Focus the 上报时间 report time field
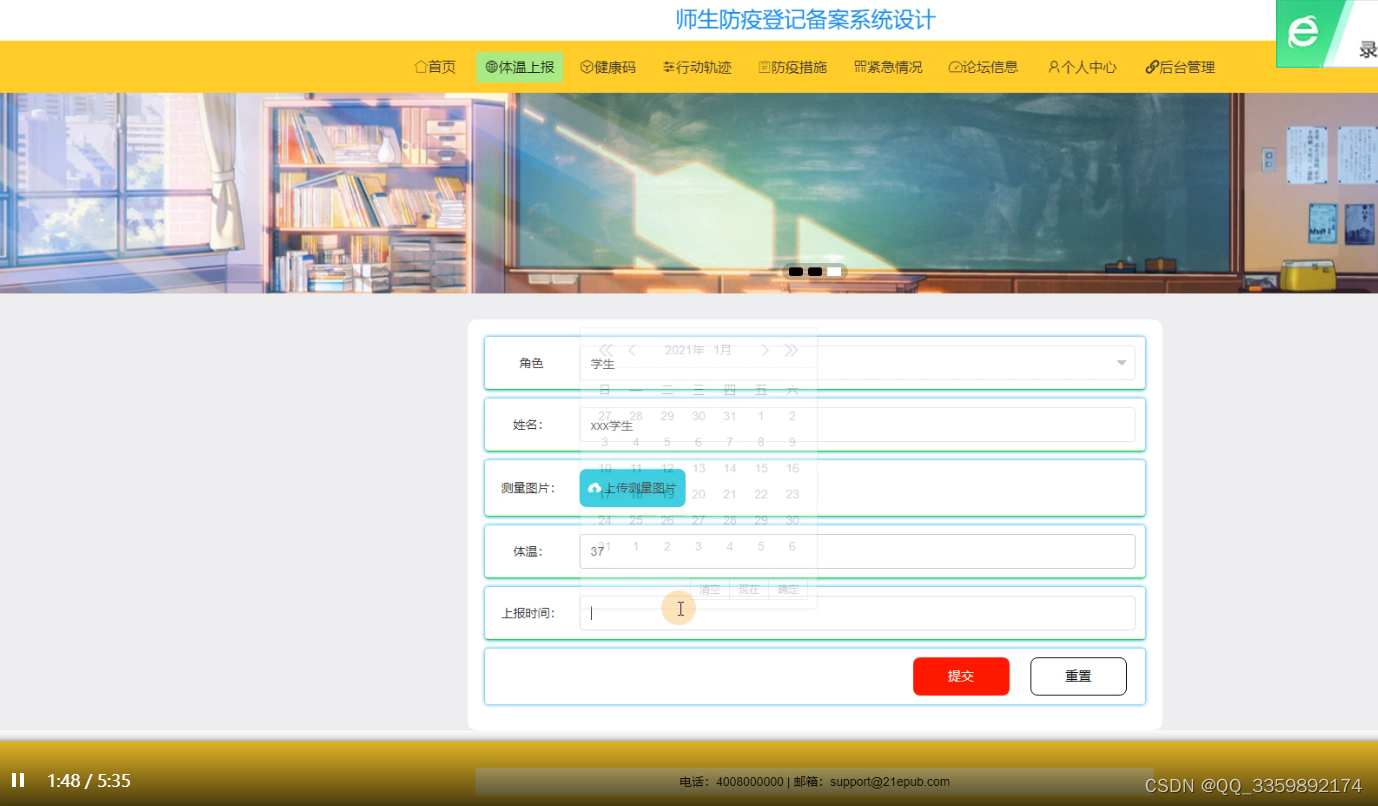The width and height of the screenshot is (1378, 806). point(857,613)
